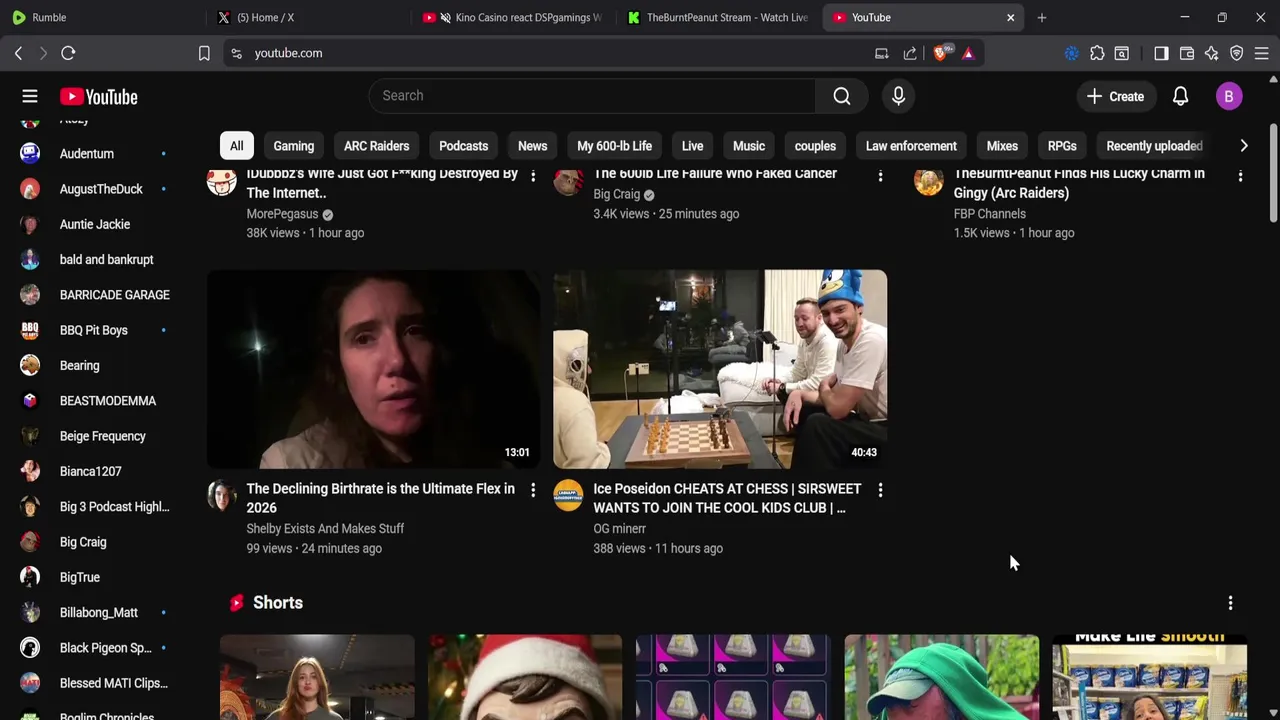Open options for iDubbbz's Wife video
1280x720 pixels.
tap(533, 176)
